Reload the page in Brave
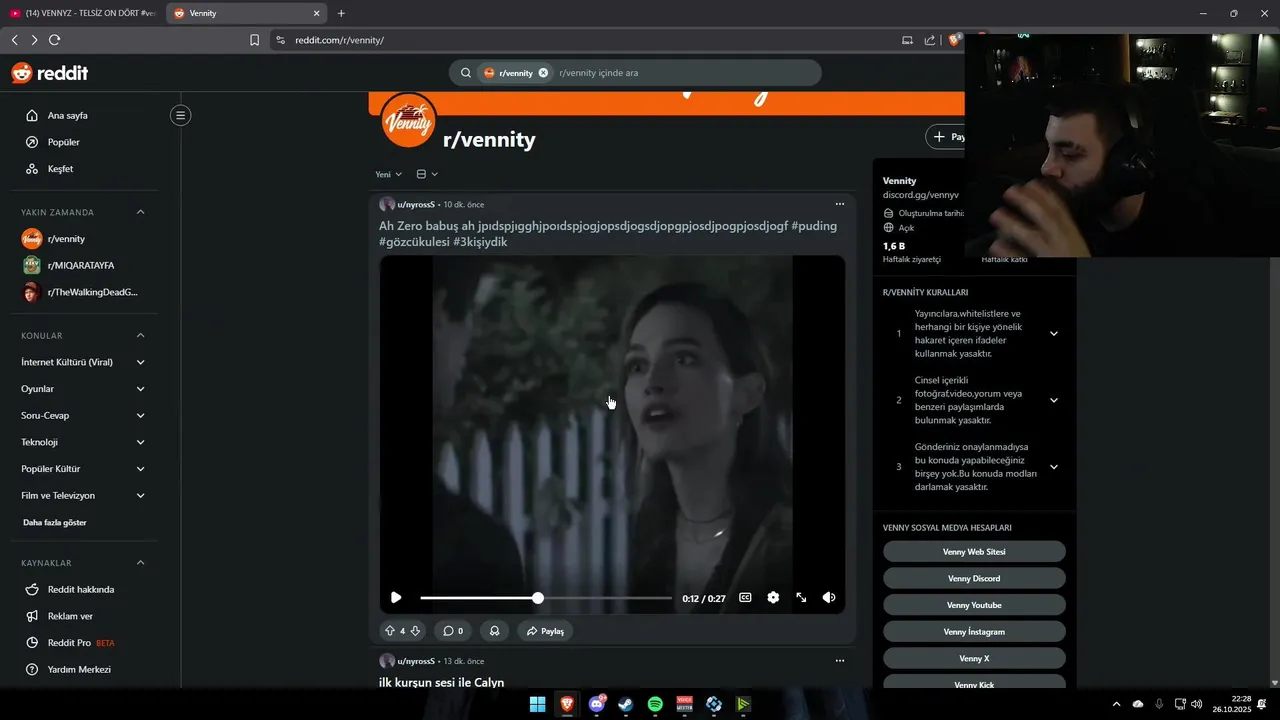 point(54,40)
